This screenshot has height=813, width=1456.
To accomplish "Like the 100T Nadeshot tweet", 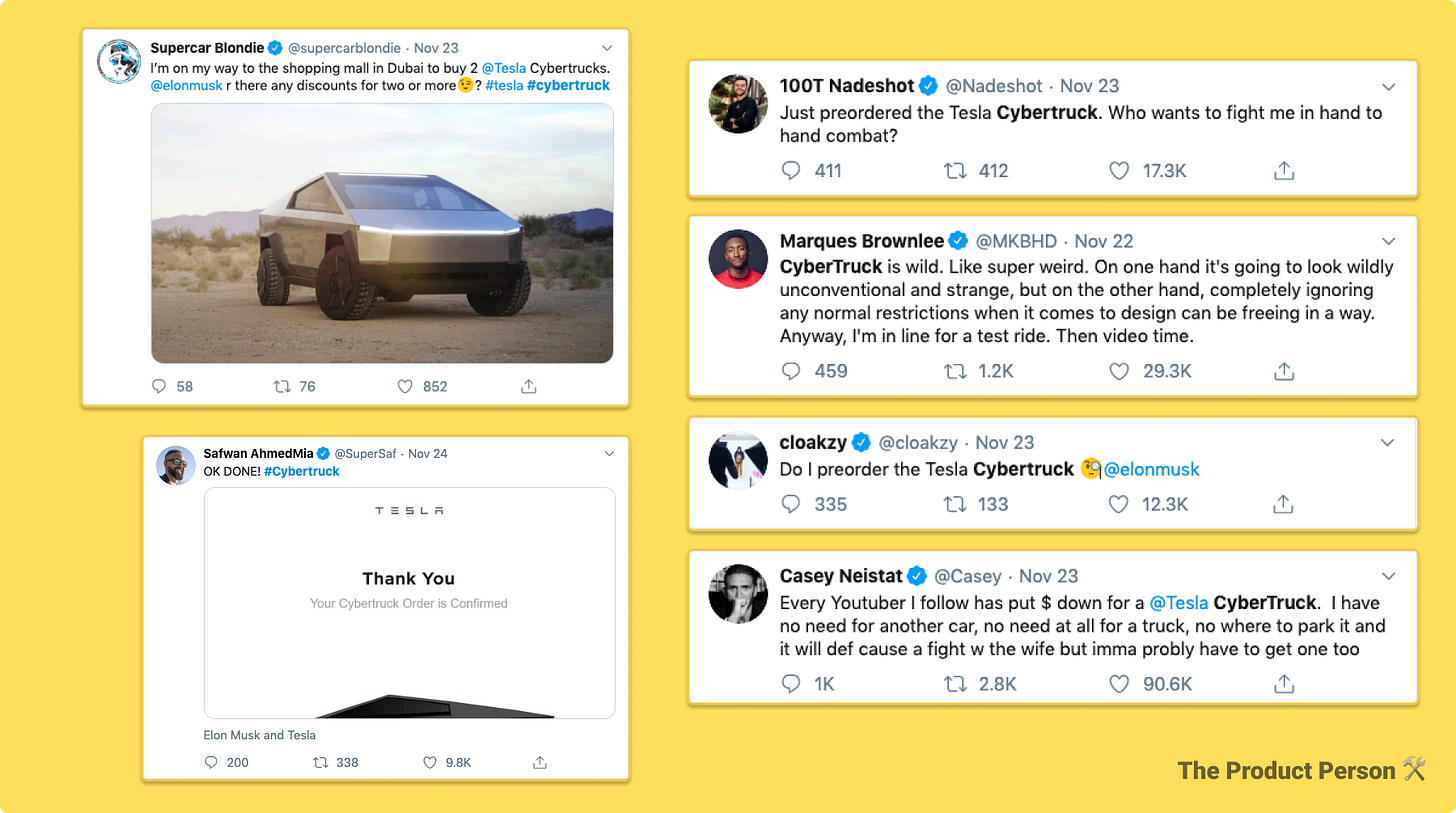I will click(1119, 171).
